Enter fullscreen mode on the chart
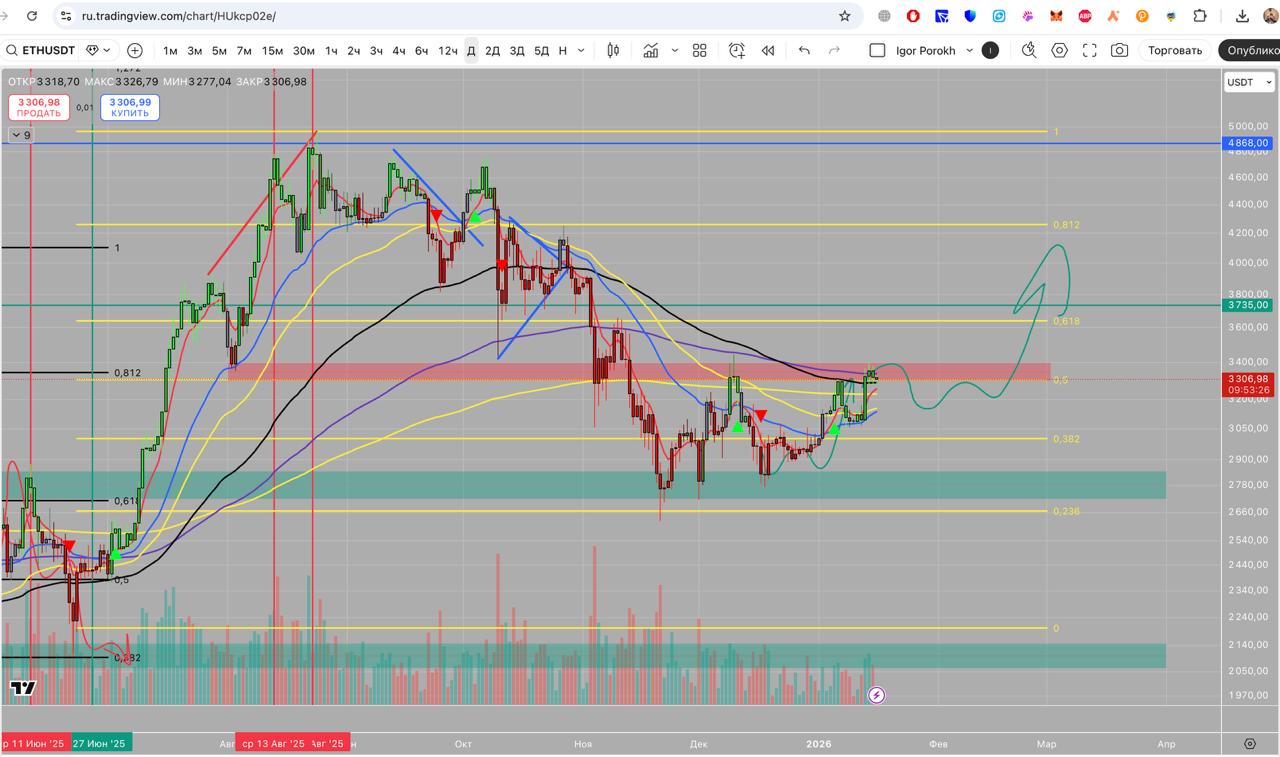1280x757 pixels. [1090, 51]
